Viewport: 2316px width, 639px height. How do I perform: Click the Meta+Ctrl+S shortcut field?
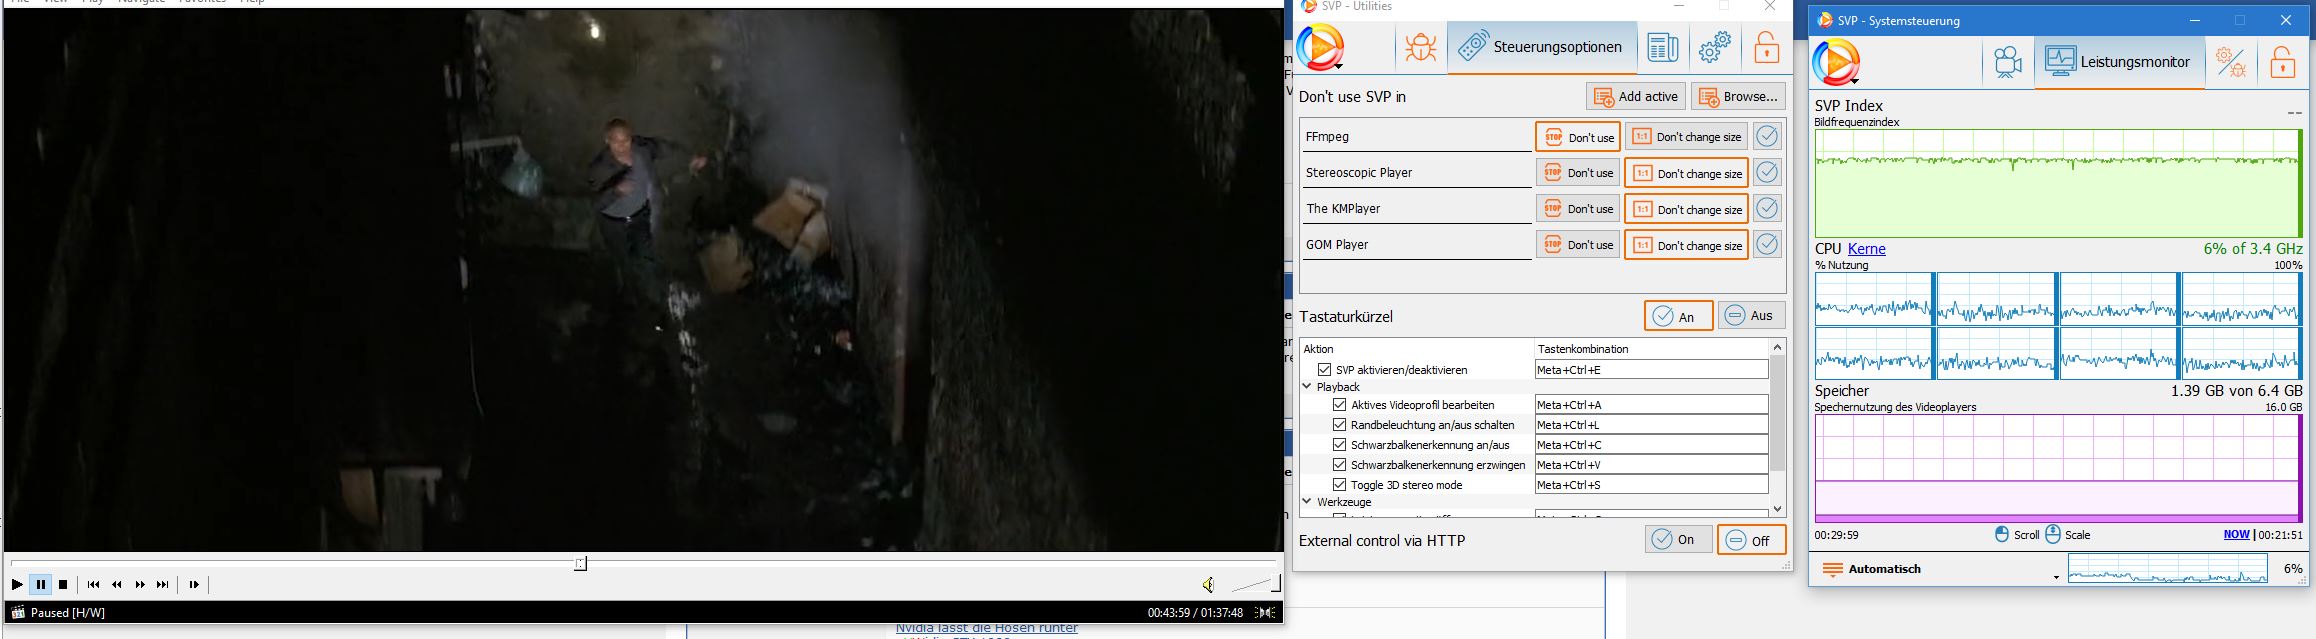1651,485
